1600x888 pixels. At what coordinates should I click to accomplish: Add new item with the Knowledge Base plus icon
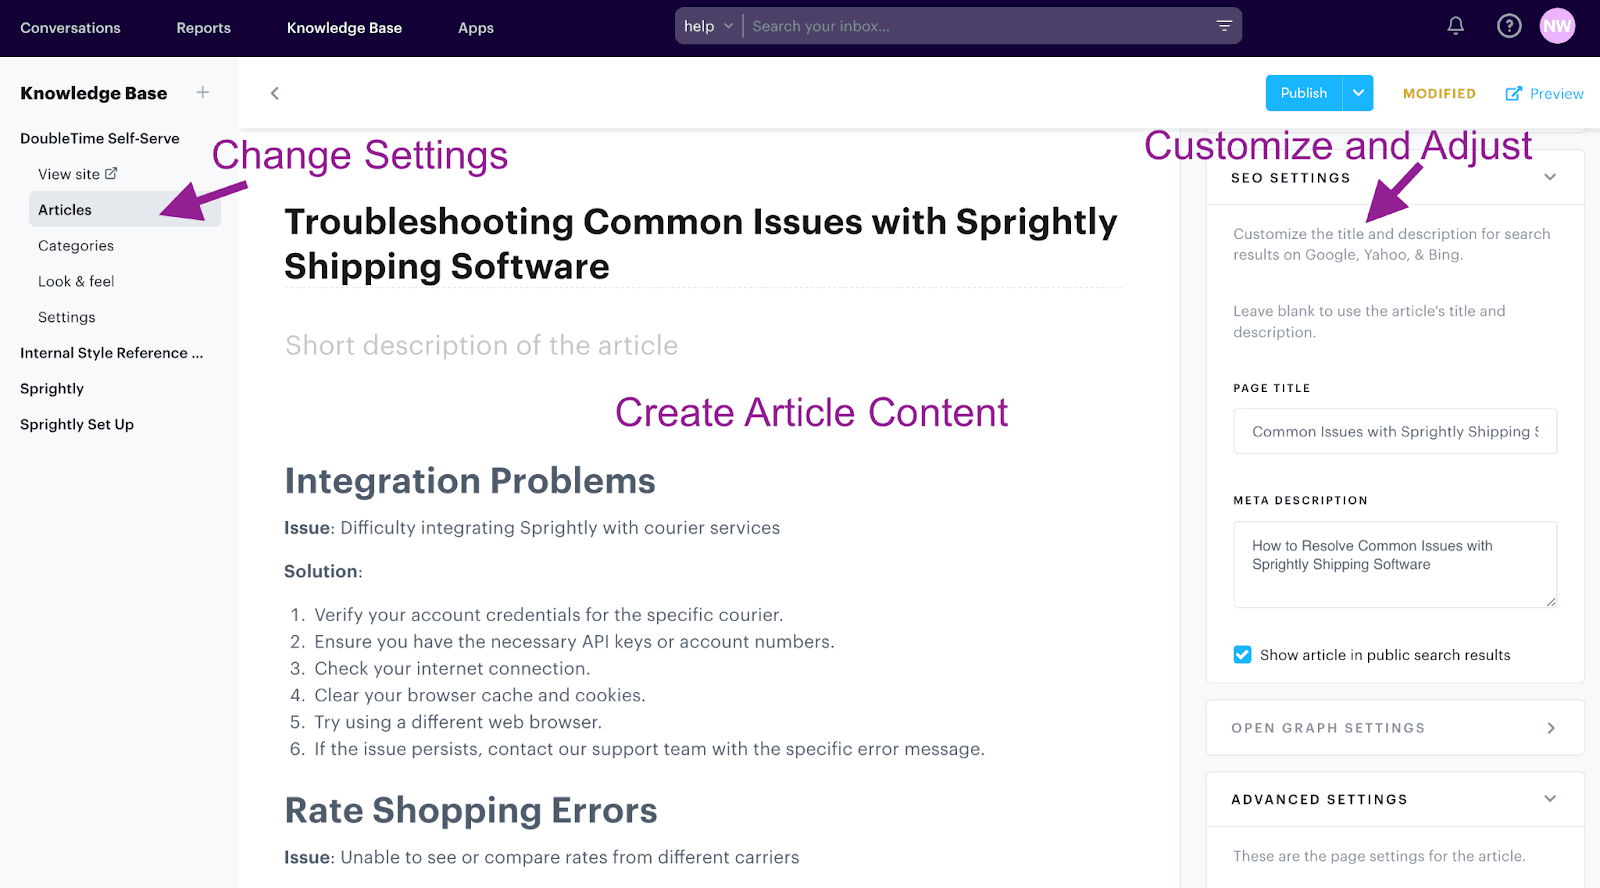click(x=202, y=92)
